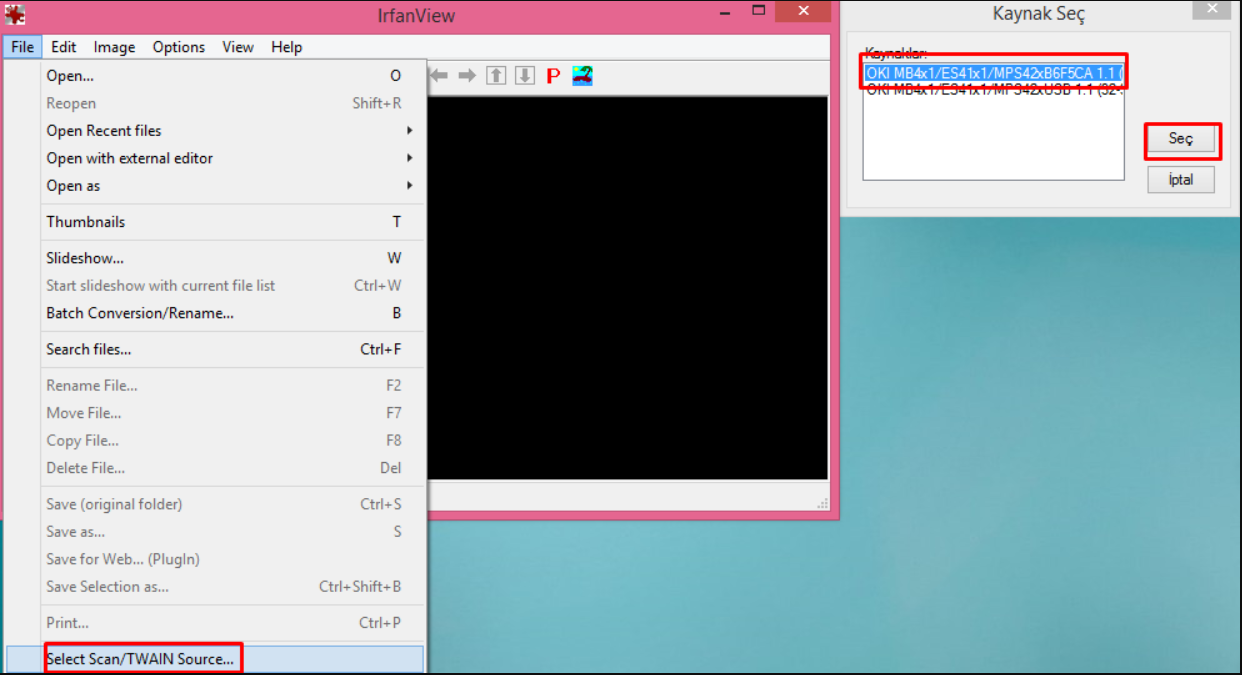The width and height of the screenshot is (1242, 675).
Task: Close the Kaynak Seç dialog
Action: (x=1213, y=10)
